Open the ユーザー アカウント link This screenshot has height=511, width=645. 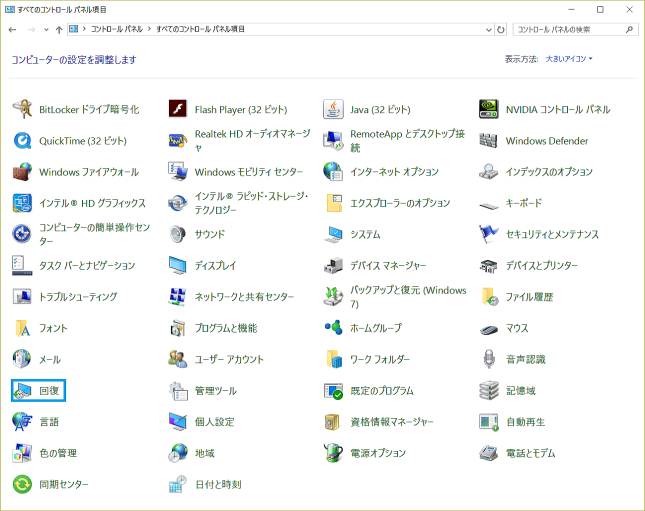click(x=229, y=360)
